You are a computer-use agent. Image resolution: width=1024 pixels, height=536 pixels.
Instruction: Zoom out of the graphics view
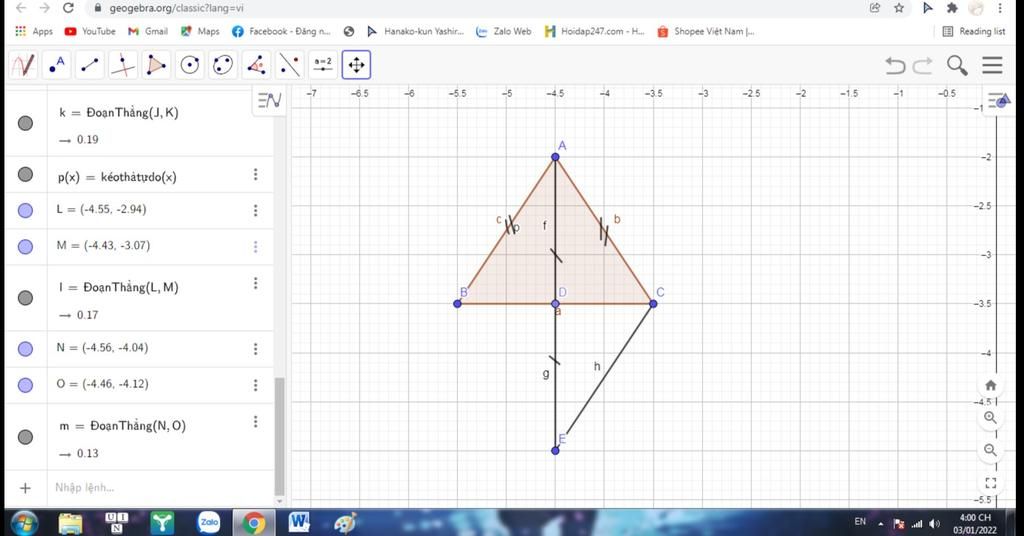[991, 450]
